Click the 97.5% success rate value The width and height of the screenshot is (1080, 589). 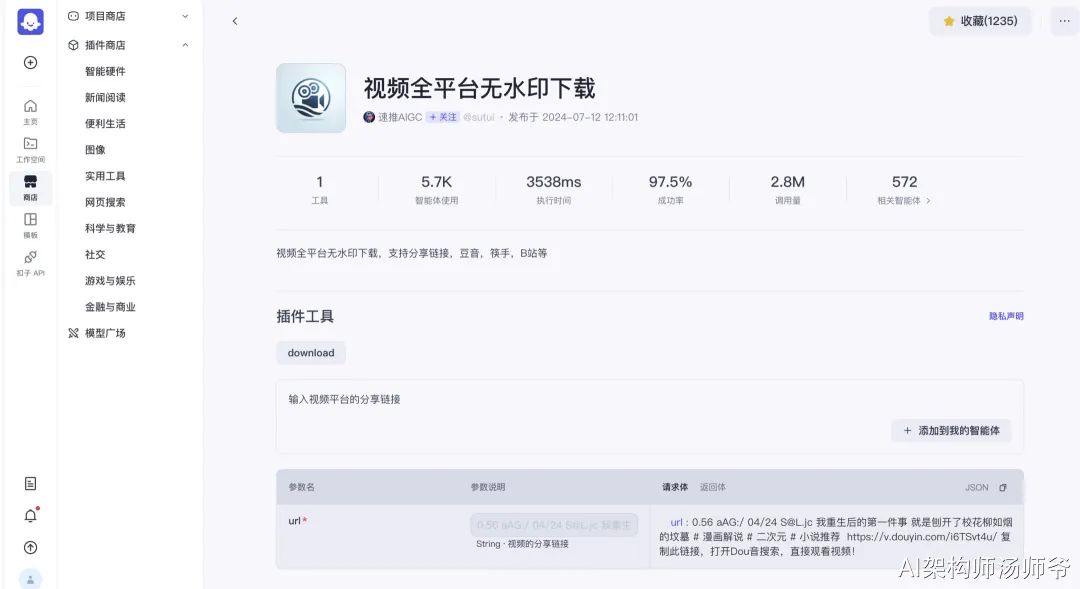click(x=670, y=182)
